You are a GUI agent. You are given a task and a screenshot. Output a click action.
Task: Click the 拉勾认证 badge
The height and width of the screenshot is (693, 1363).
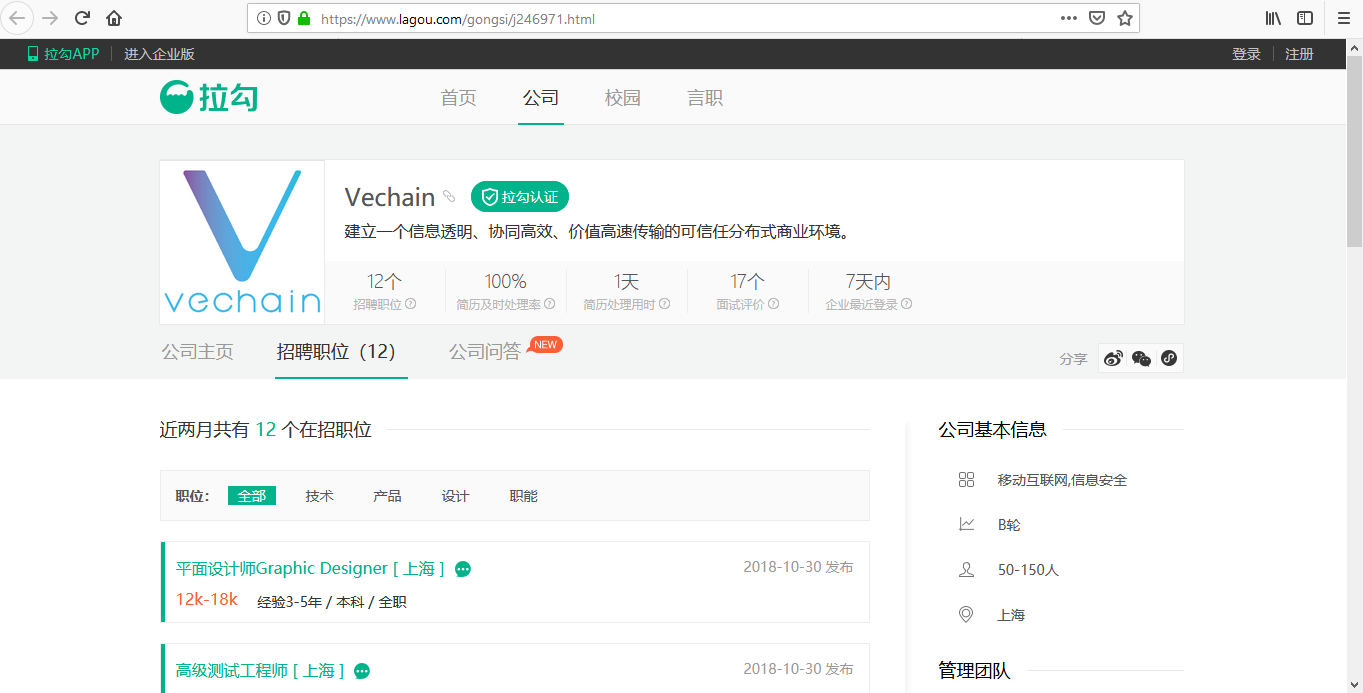click(520, 197)
